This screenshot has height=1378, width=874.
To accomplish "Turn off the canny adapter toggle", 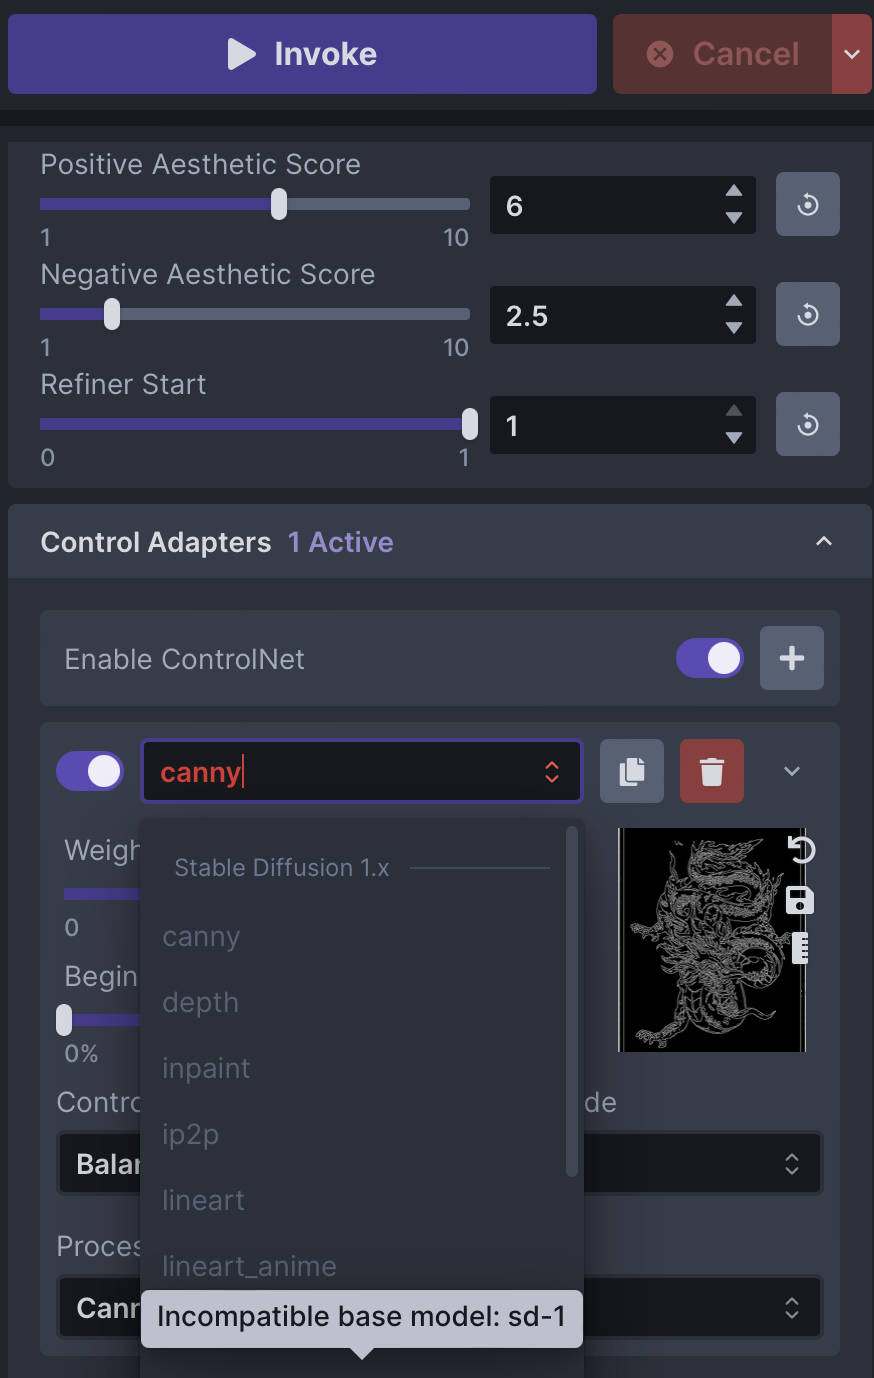I will [x=89, y=771].
